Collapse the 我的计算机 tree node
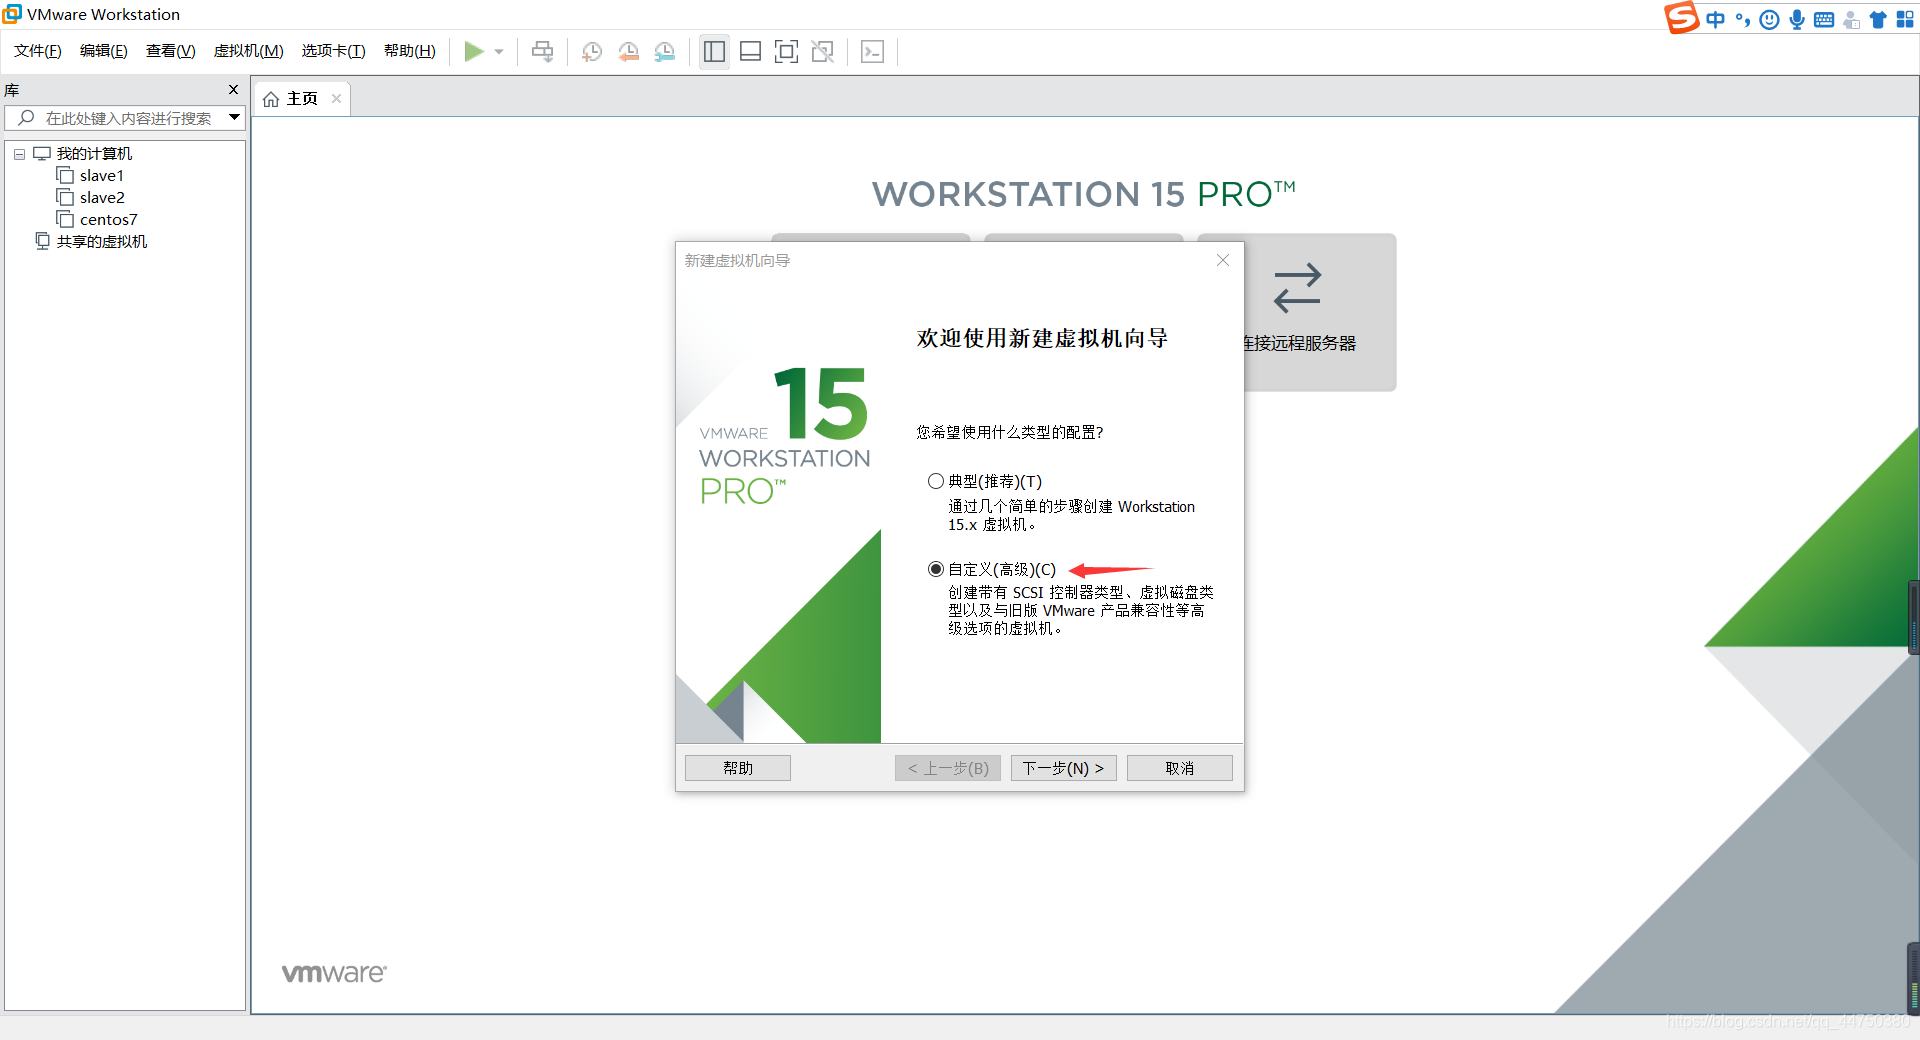Screen dimensions: 1920x1040 click(19, 154)
